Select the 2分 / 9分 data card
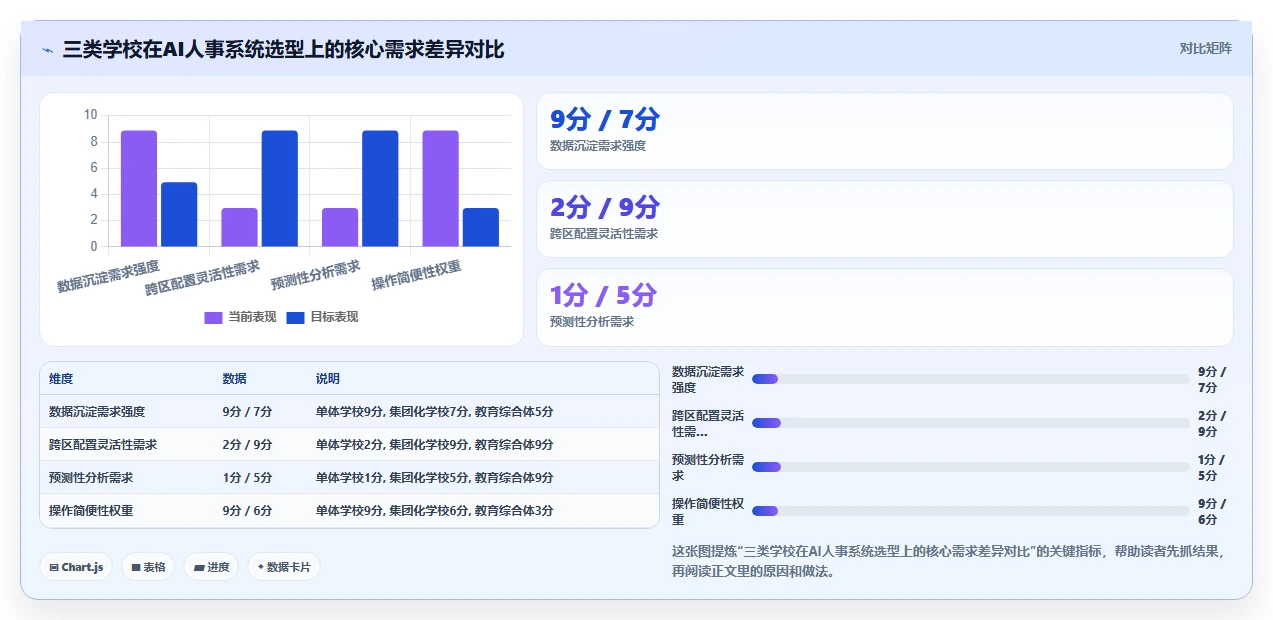The image size is (1273, 620). [x=884, y=219]
